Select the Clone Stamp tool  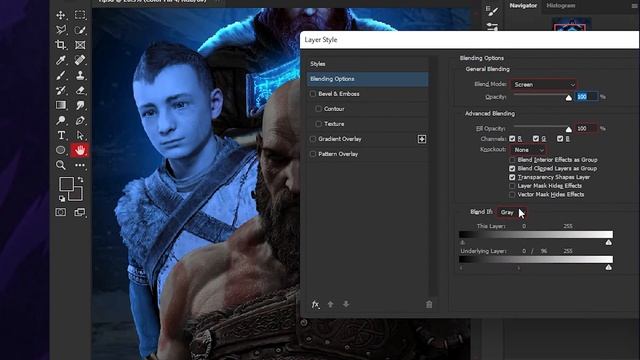(x=80, y=76)
